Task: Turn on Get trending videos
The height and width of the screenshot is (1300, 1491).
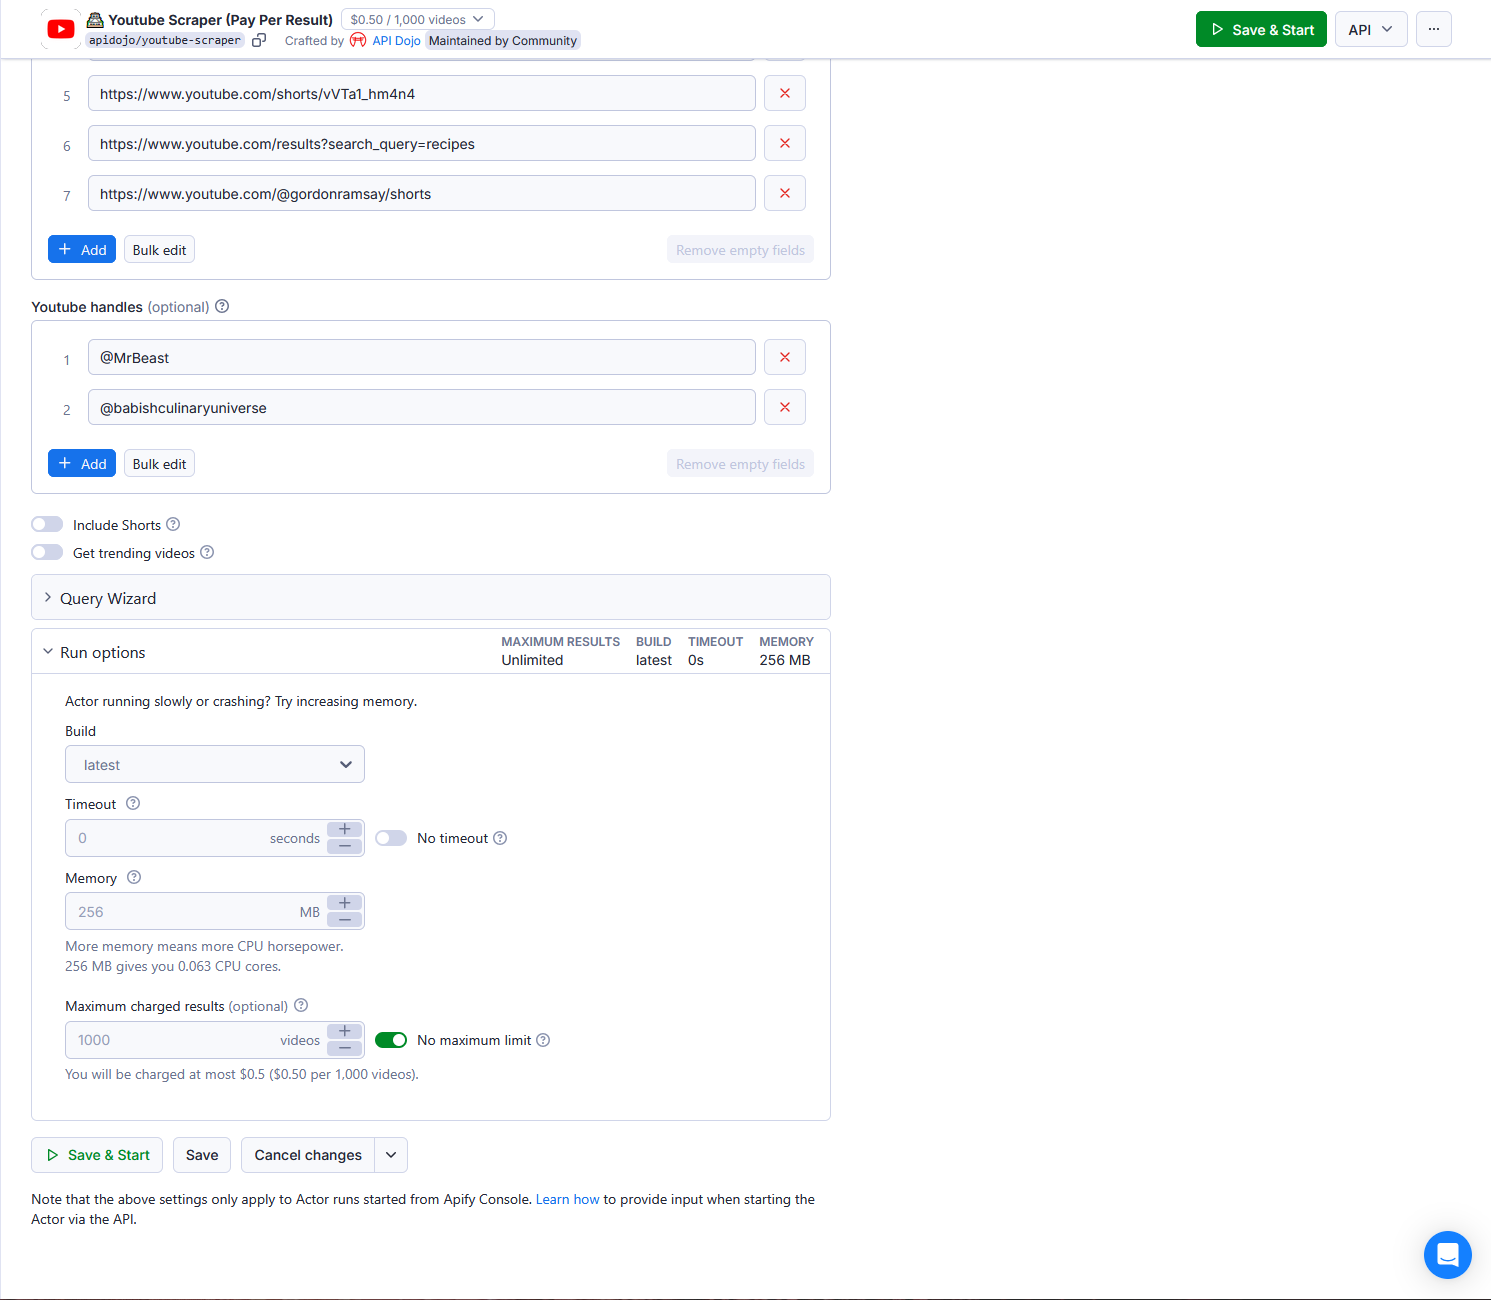Action: click(x=47, y=552)
